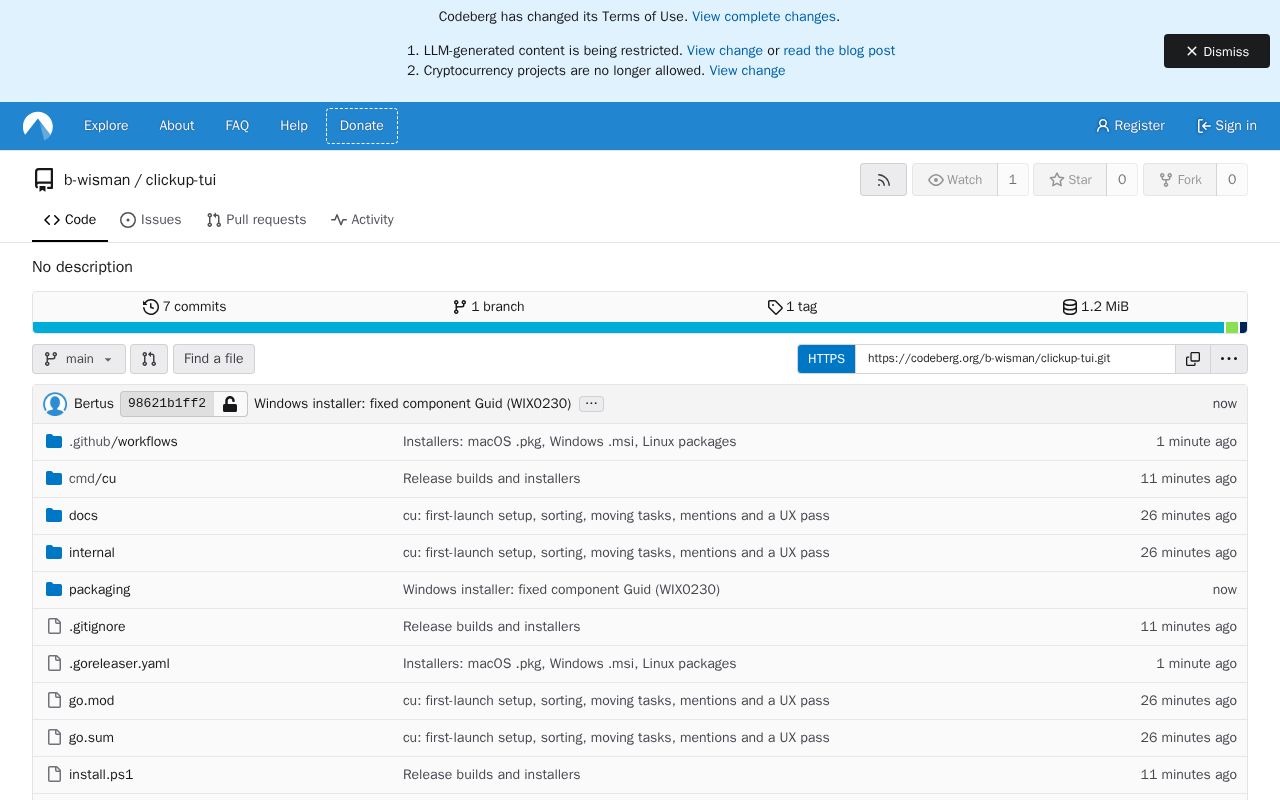Click the green language bar segment

click(x=1232, y=328)
